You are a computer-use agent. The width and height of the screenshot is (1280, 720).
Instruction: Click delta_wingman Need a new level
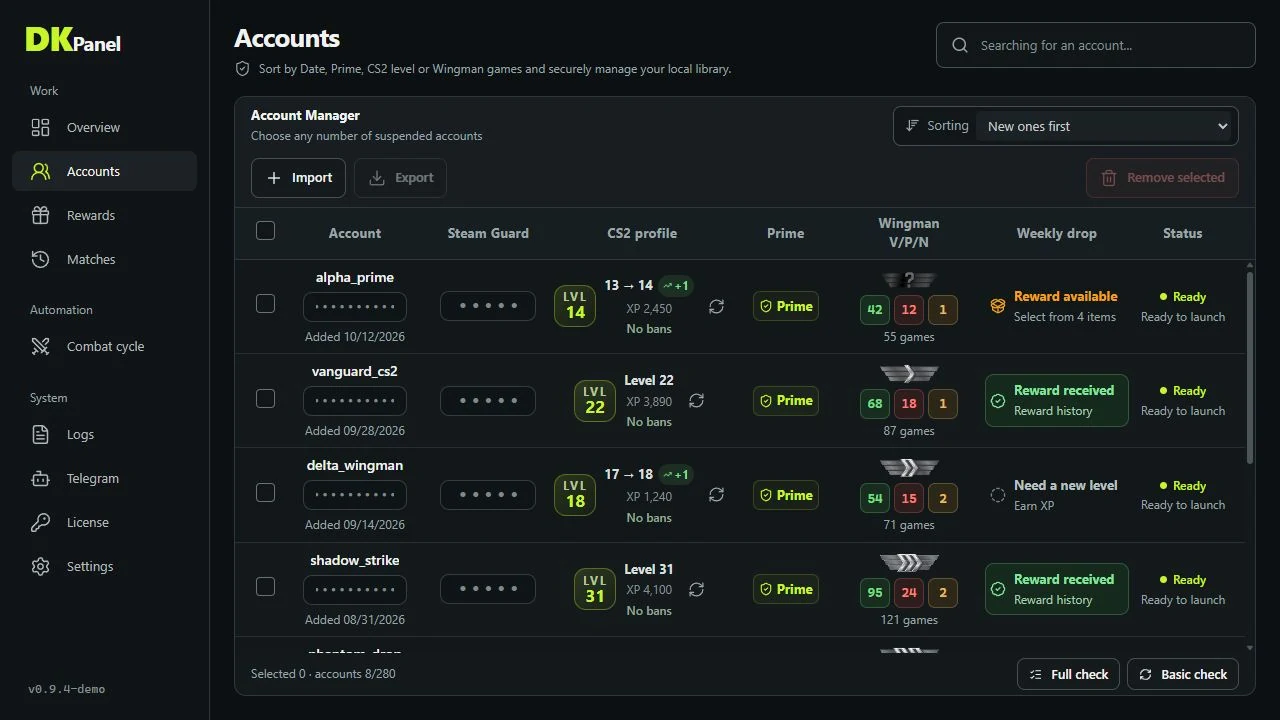tap(1056, 495)
